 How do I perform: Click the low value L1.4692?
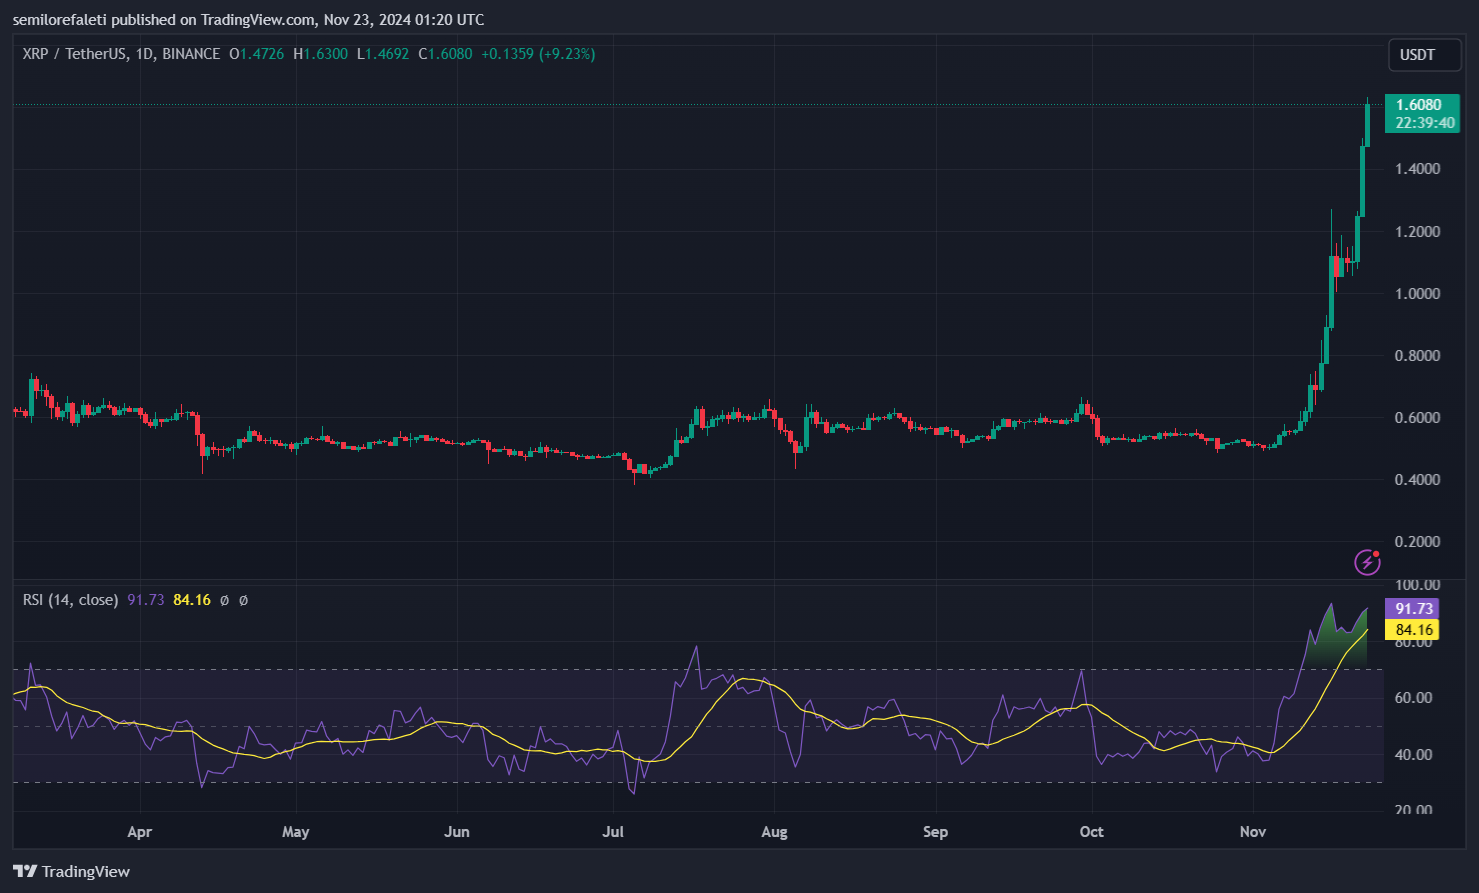coord(383,54)
